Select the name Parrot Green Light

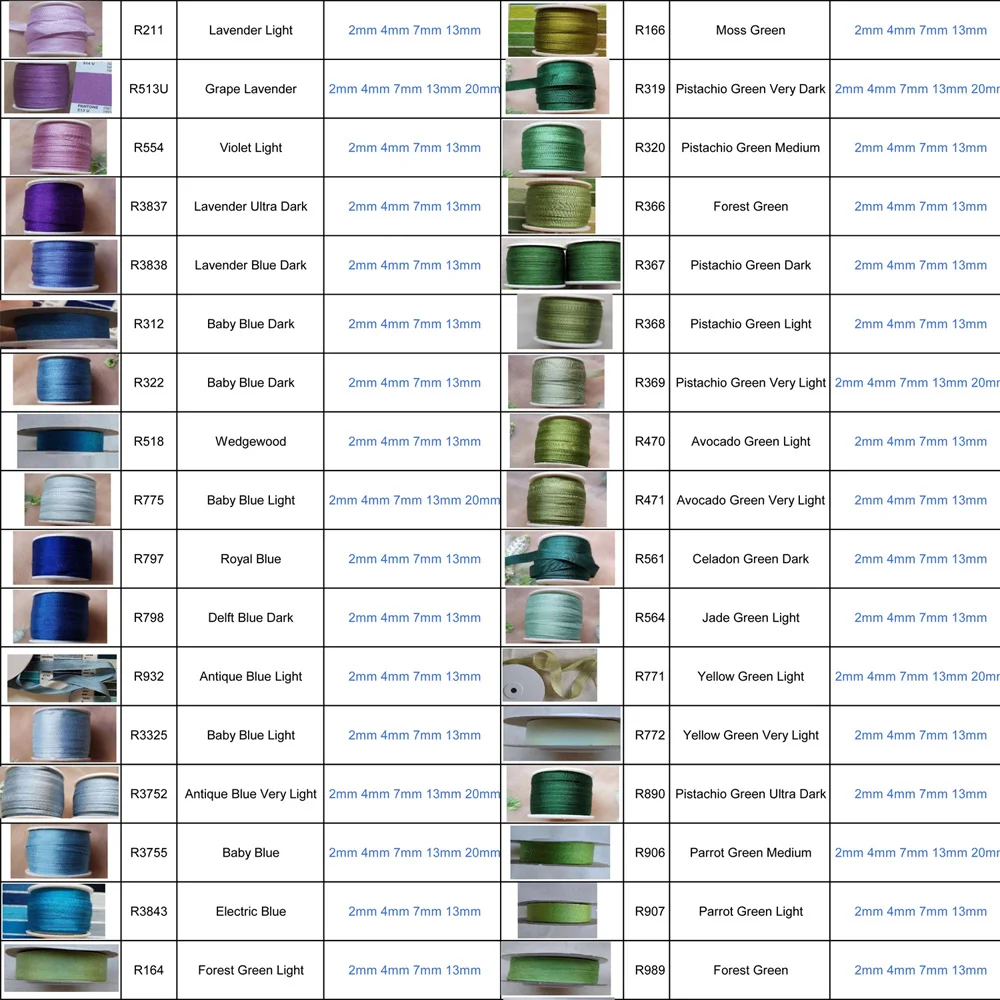click(x=751, y=911)
